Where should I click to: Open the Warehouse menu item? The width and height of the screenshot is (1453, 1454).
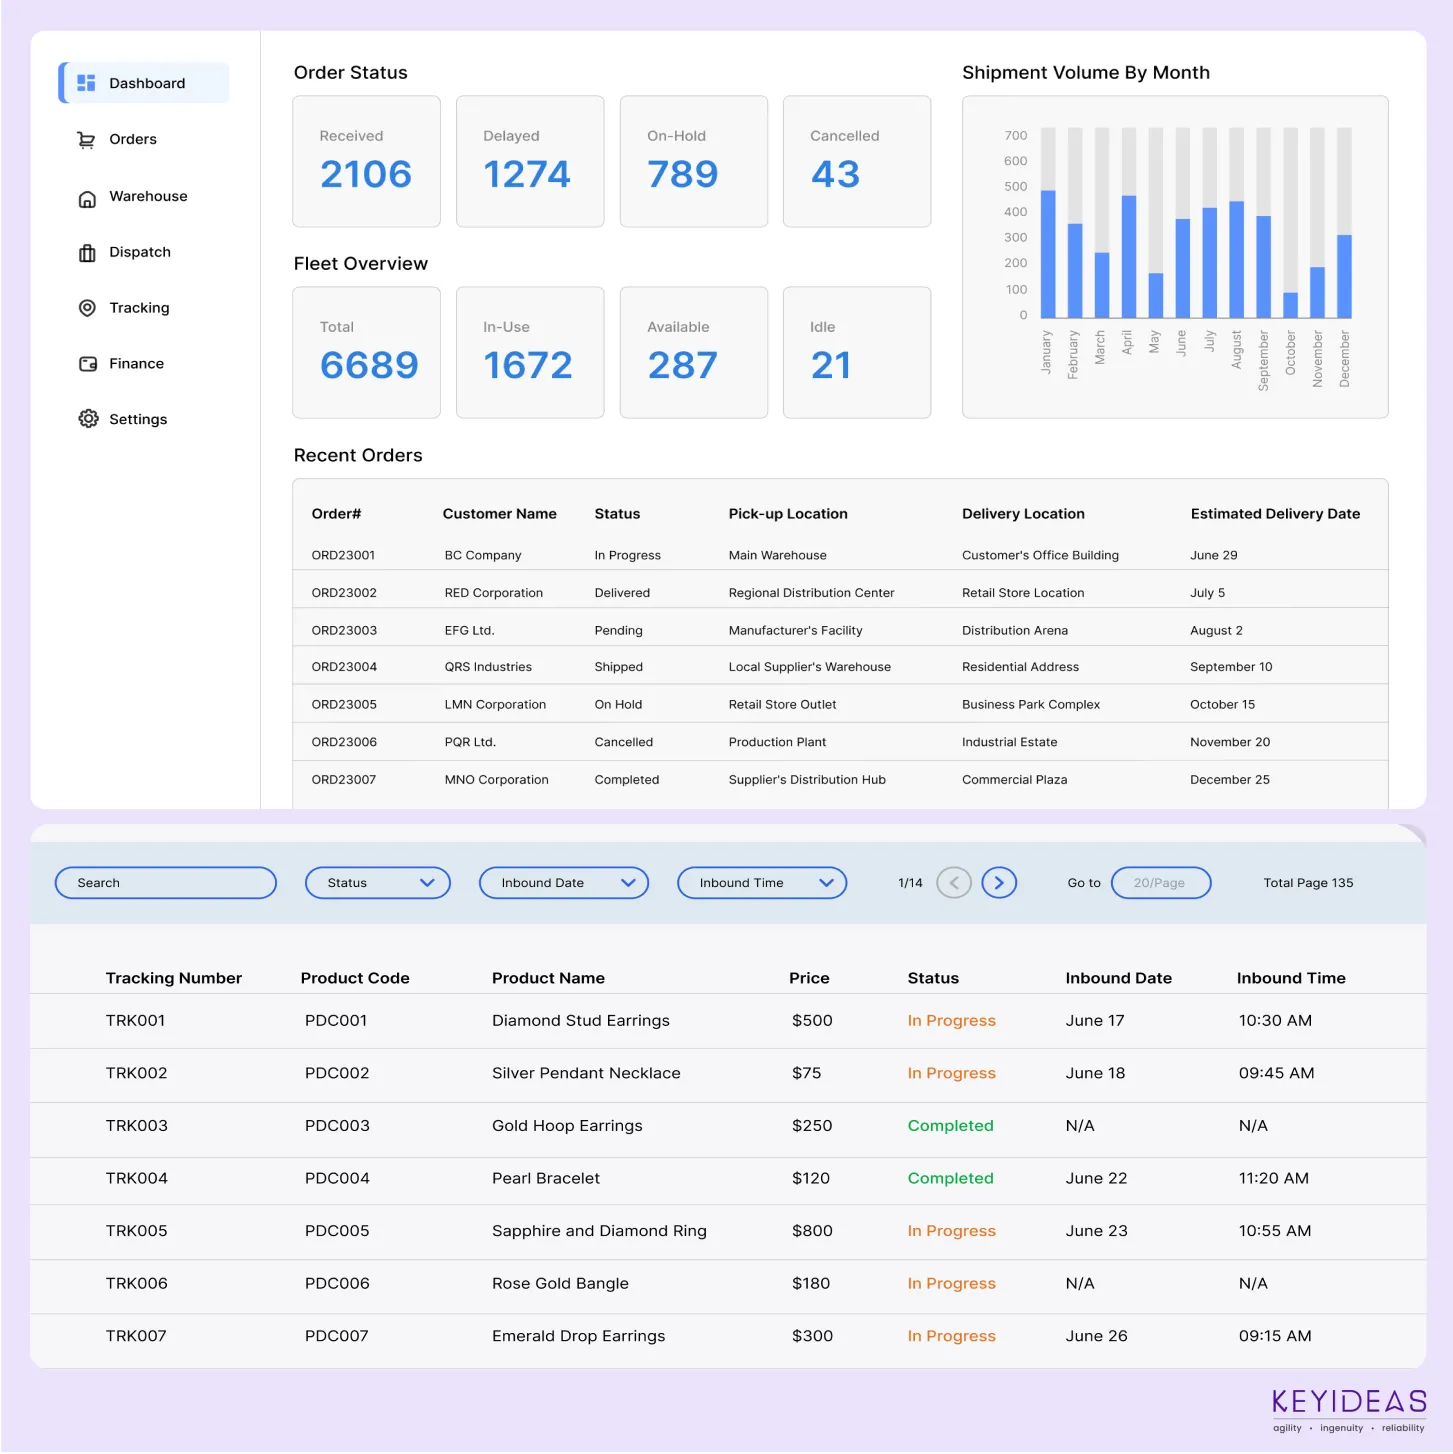[x=148, y=197]
